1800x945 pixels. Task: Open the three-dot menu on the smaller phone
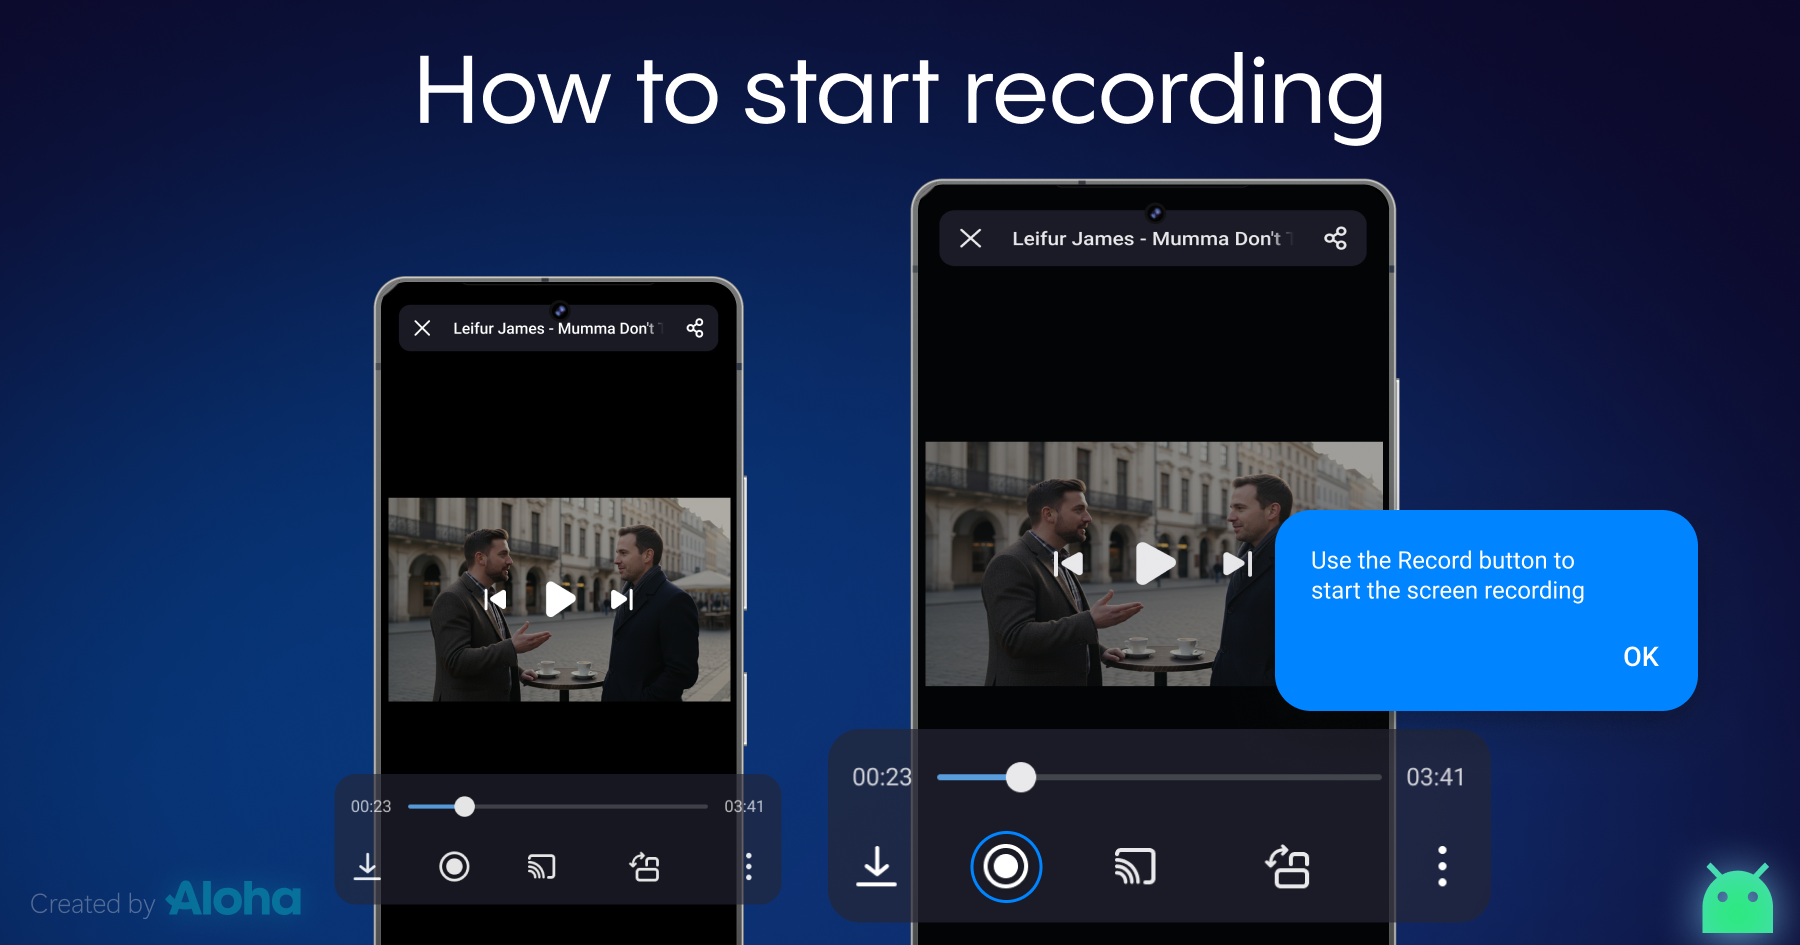(x=749, y=866)
